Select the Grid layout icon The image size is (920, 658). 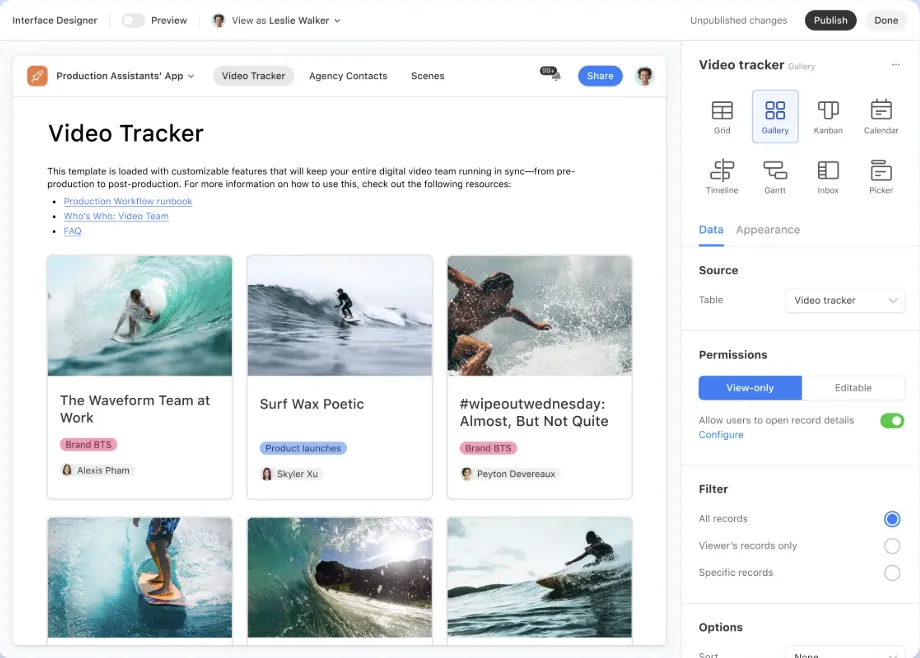pyautogui.click(x=722, y=110)
